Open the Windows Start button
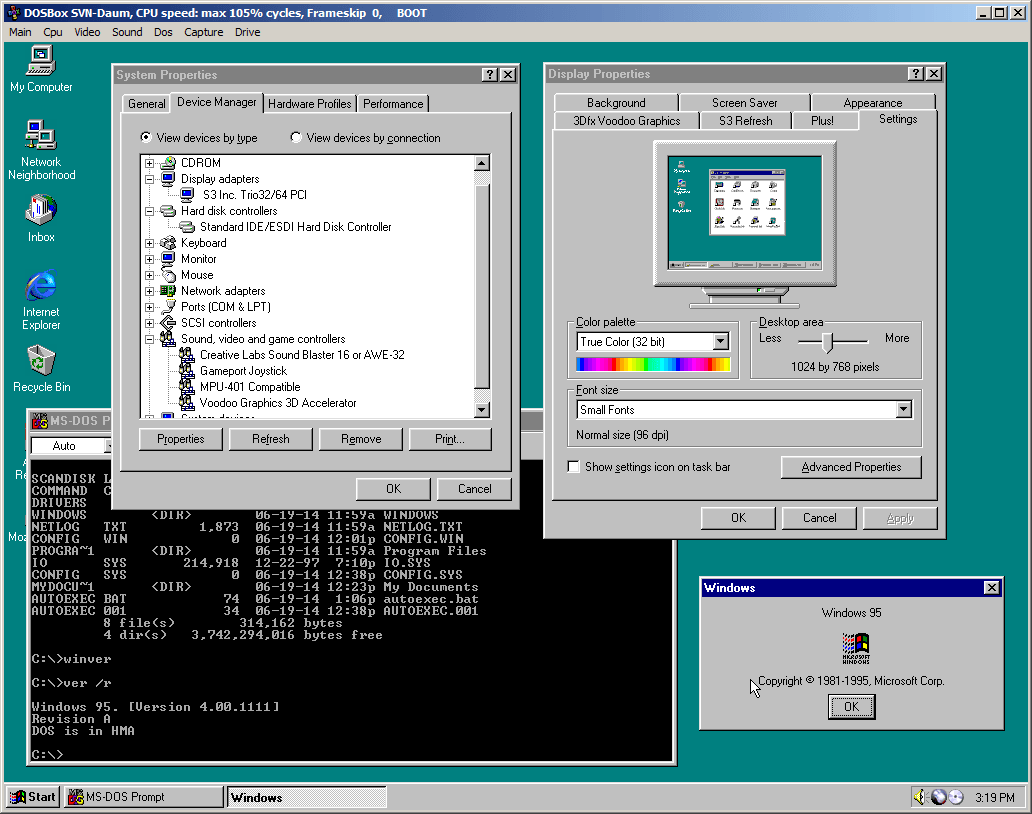 coord(34,797)
